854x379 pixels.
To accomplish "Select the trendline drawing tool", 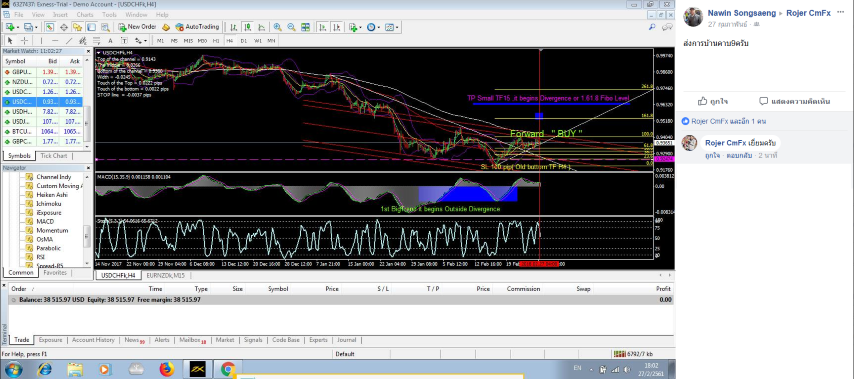I will [x=69, y=40].
